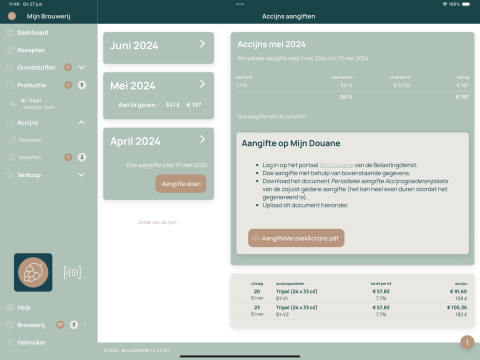Viewport: 480px width, 360px height.
Task: Click the orange warning badge next to Productie
Action: 68,85
